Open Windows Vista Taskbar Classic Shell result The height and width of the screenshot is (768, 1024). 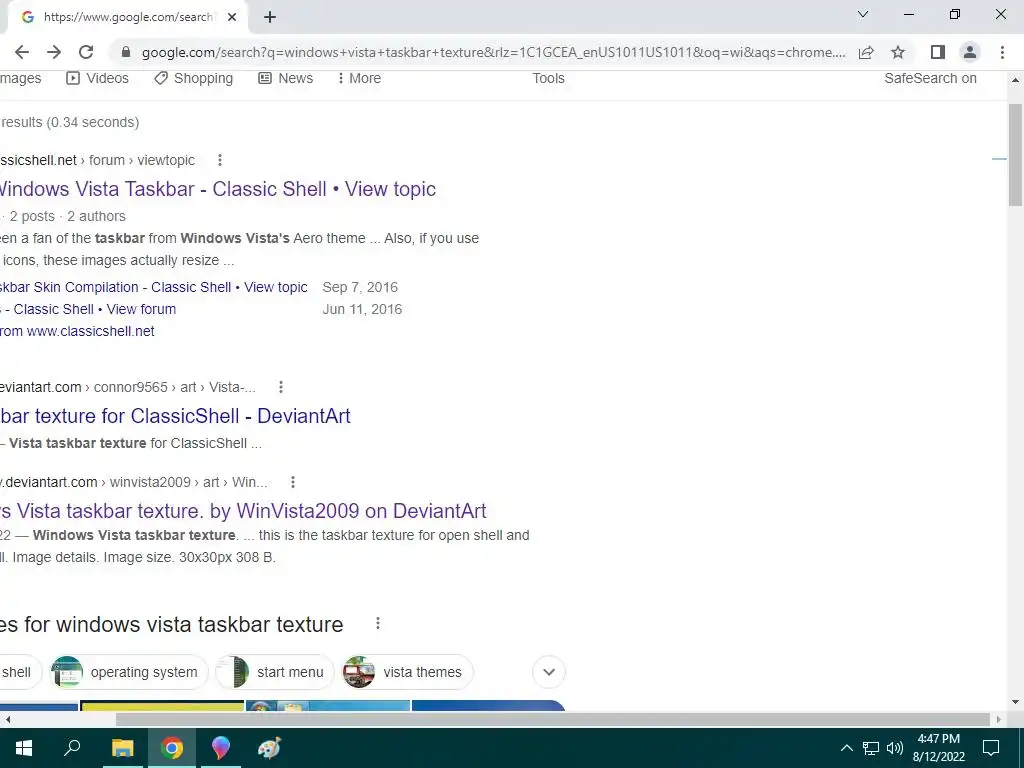tap(217, 189)
